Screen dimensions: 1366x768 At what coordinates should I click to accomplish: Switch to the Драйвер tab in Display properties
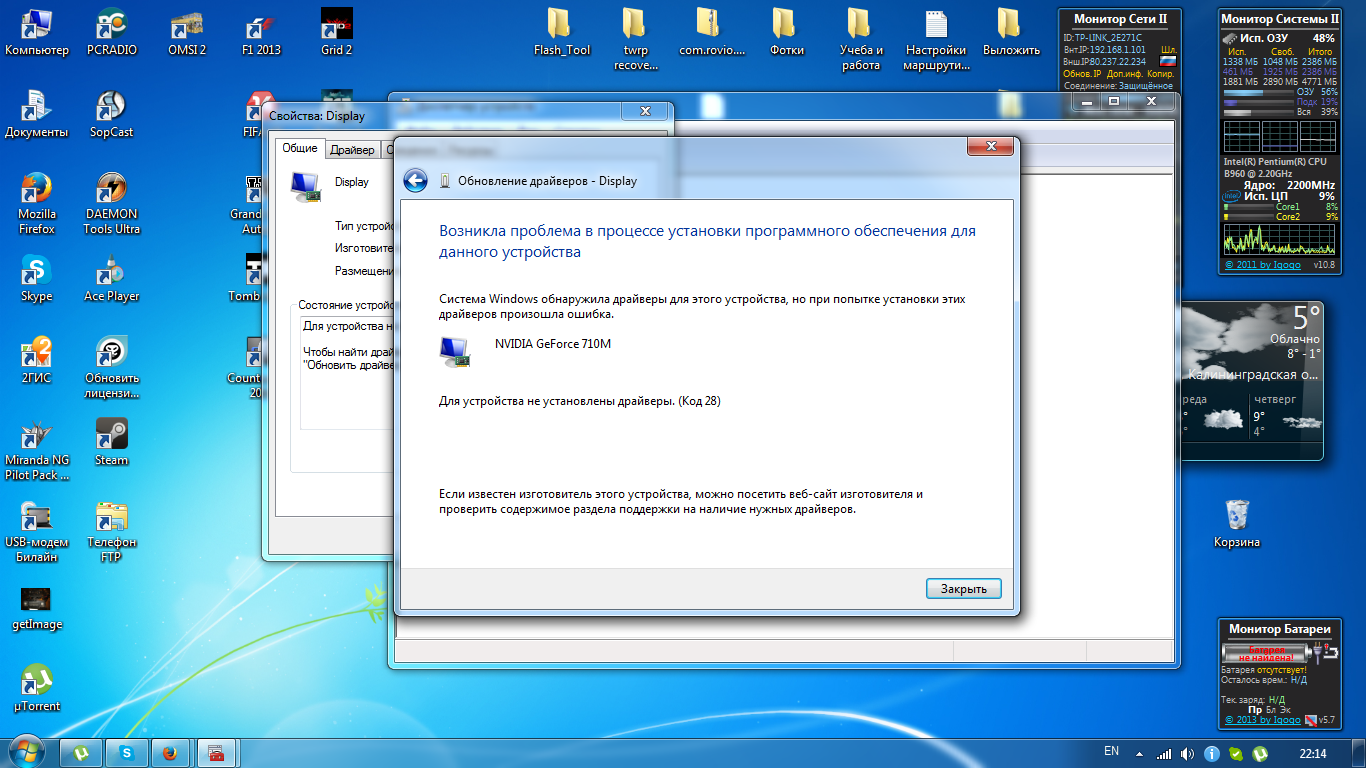352,150
